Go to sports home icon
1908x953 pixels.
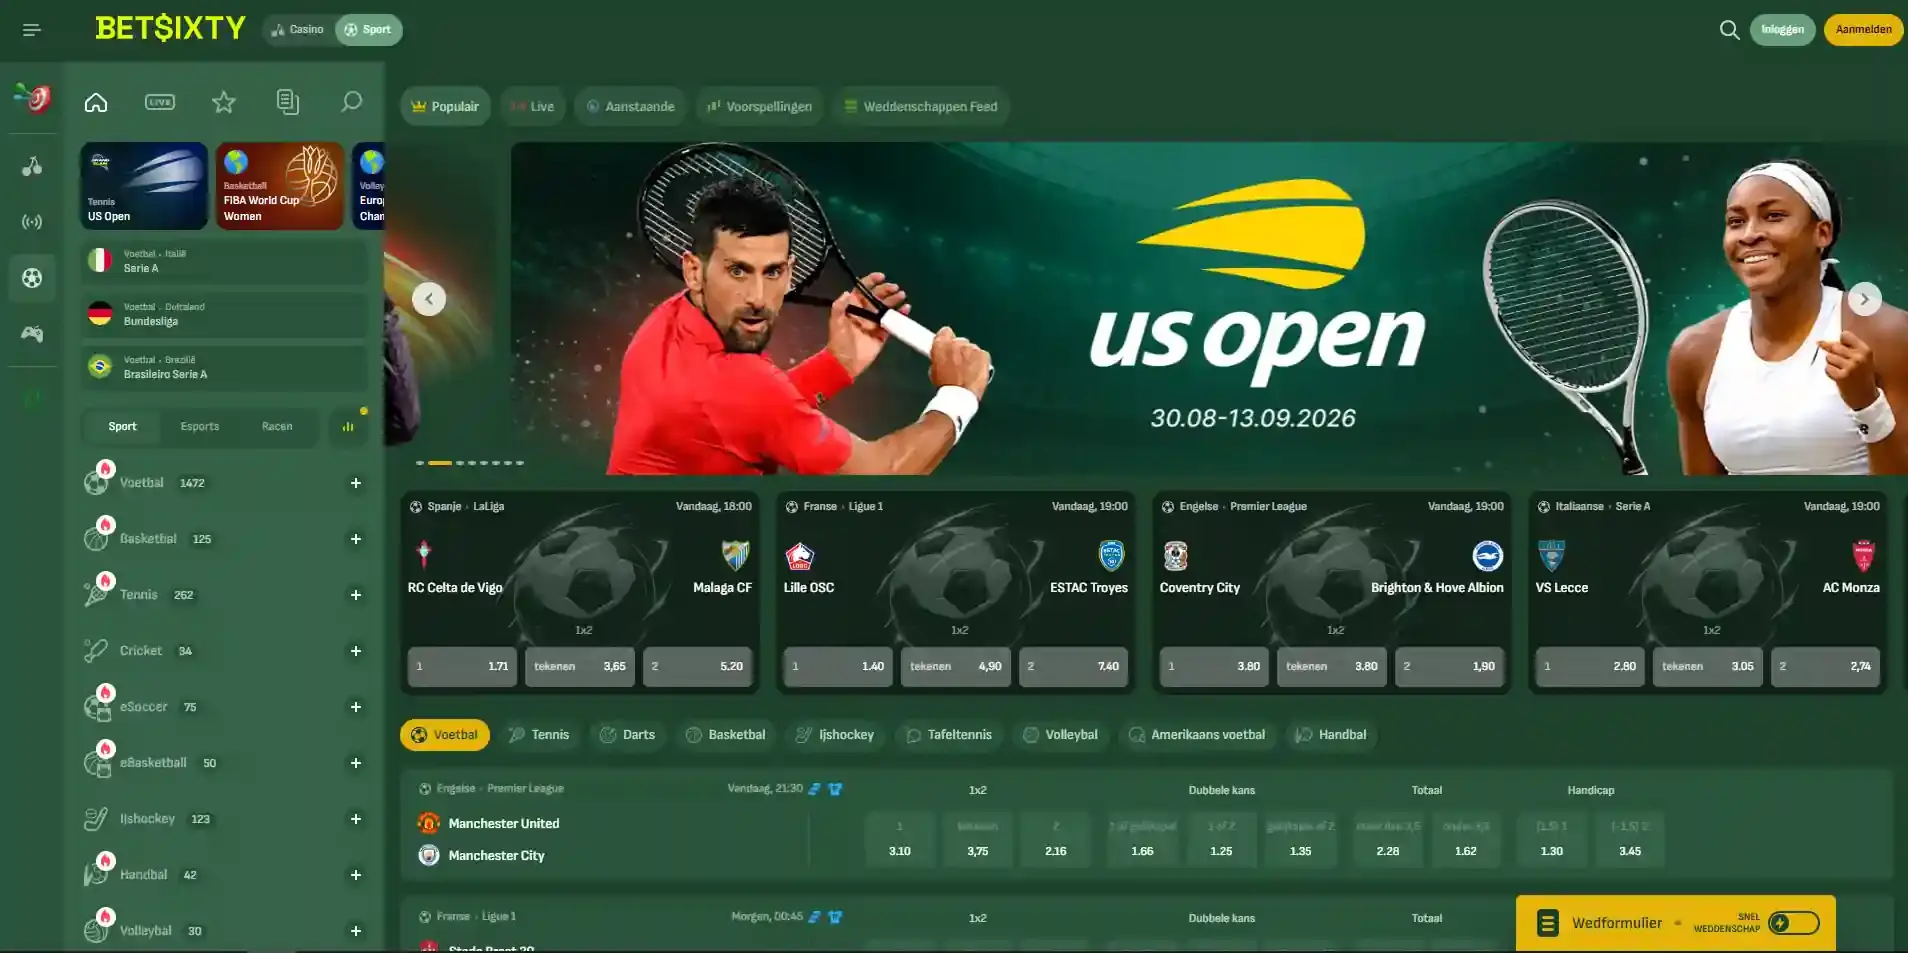tap(96, 102)
